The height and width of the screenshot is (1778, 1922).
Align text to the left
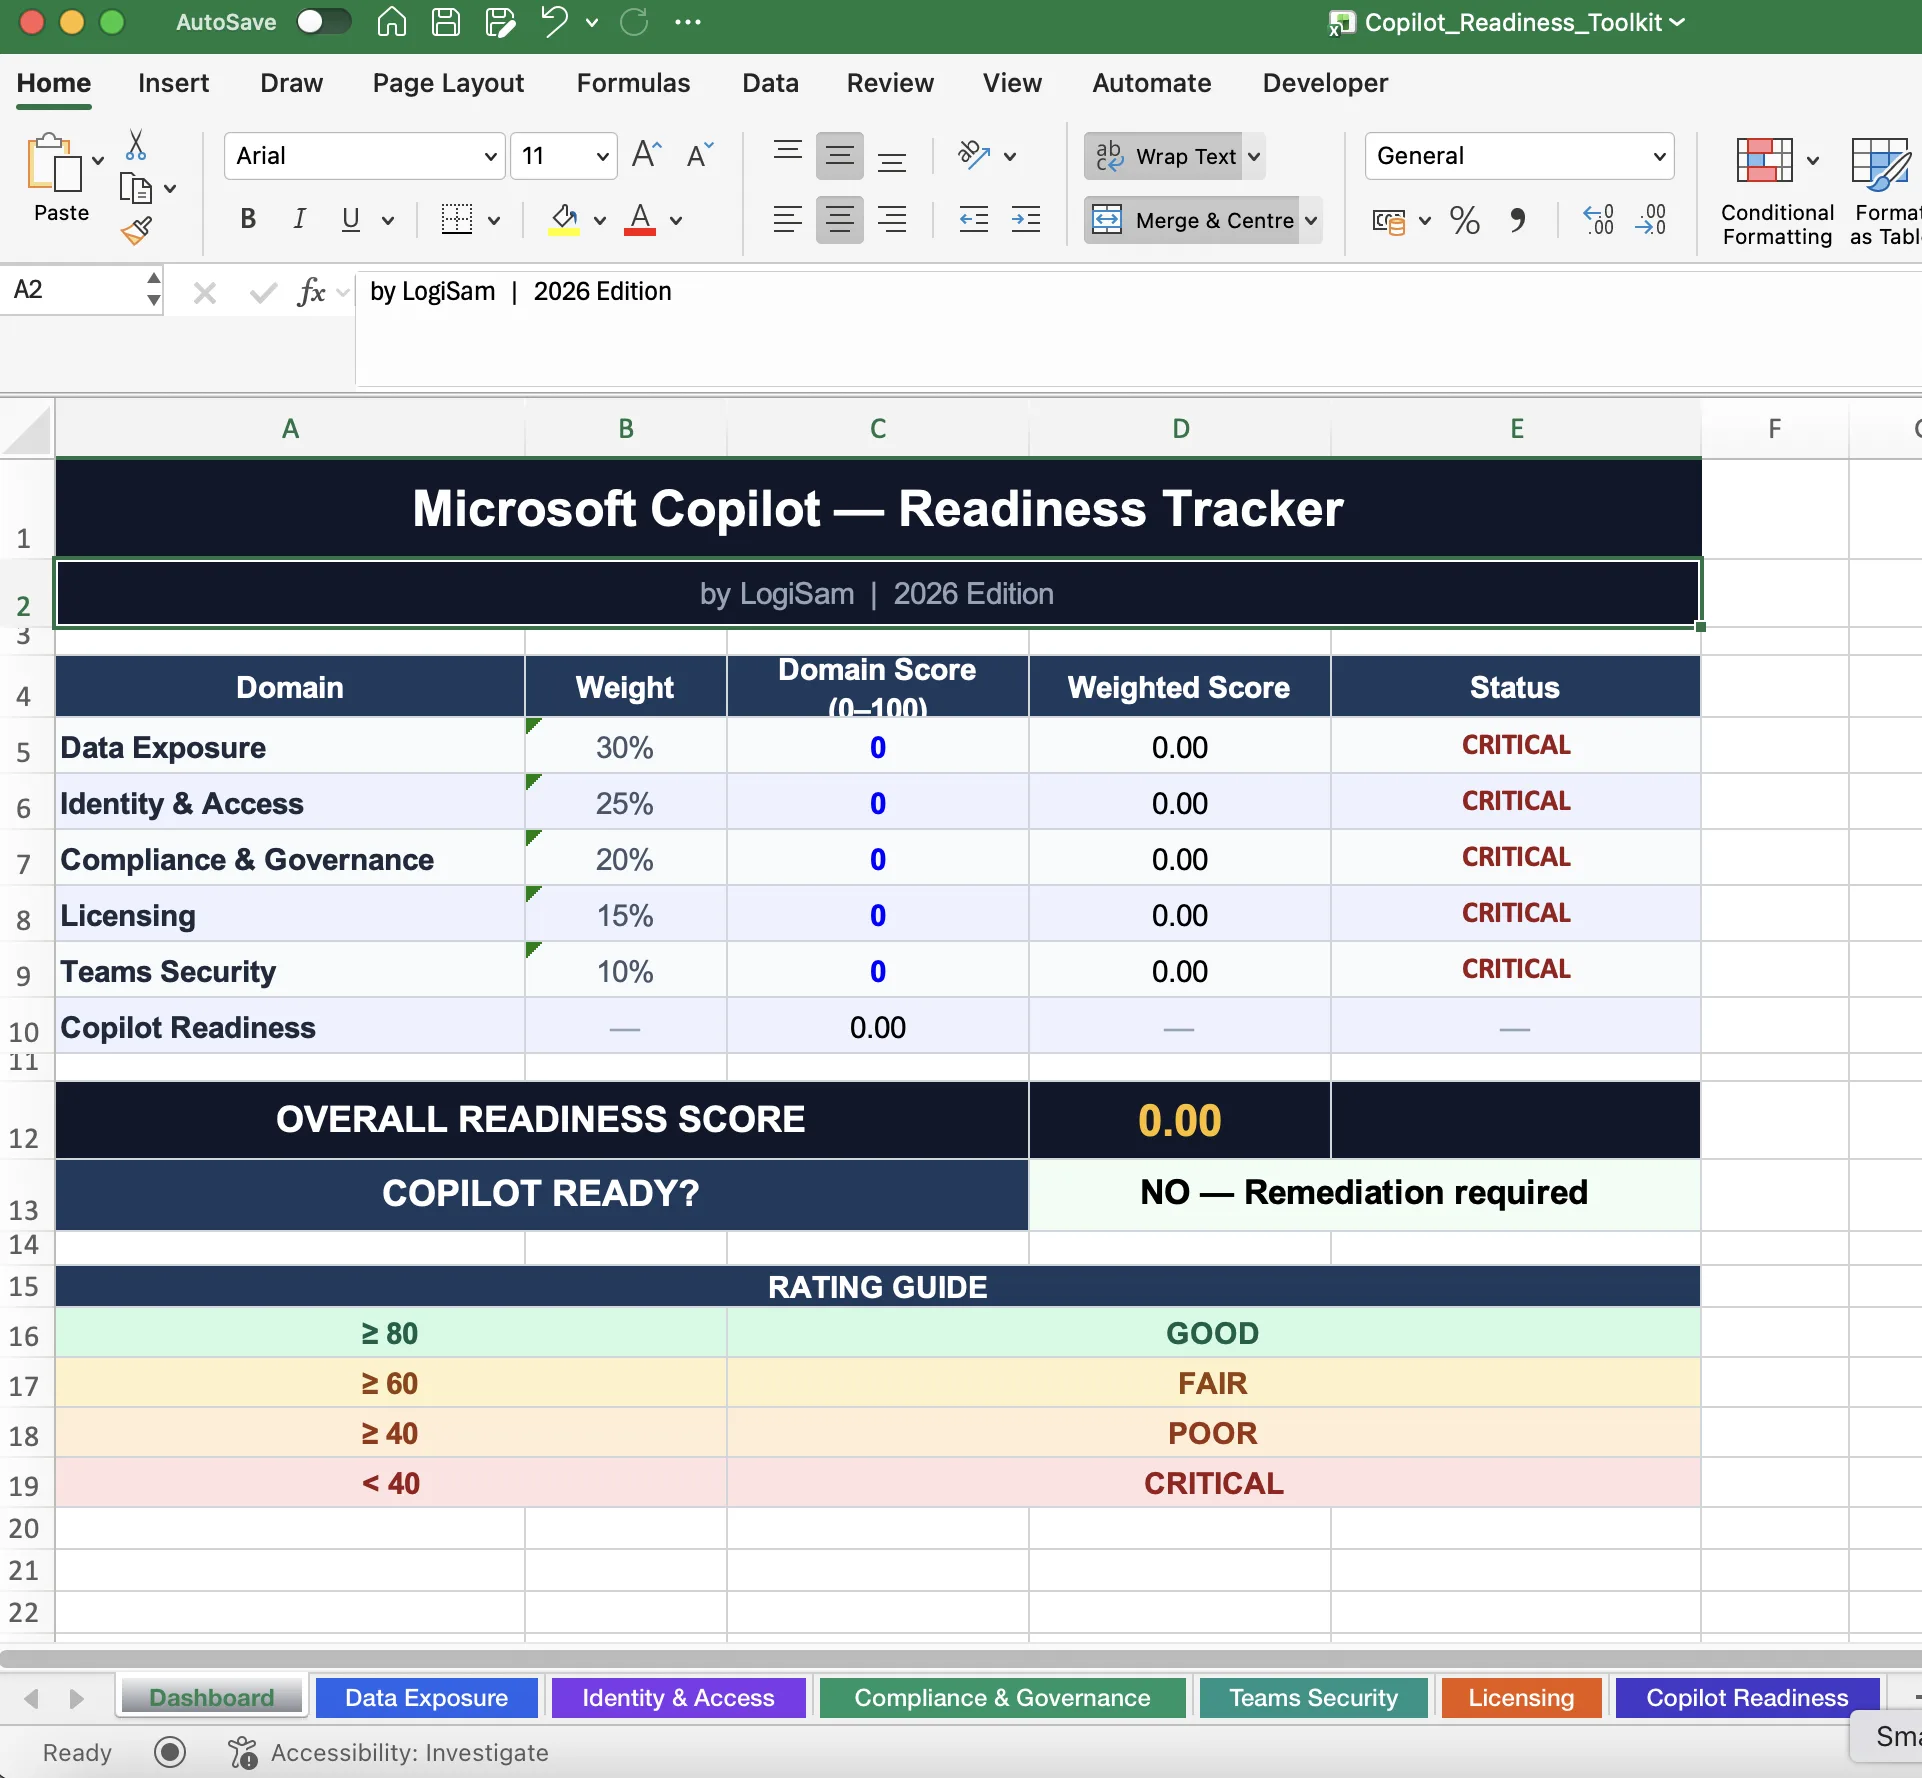pos(788,219)
